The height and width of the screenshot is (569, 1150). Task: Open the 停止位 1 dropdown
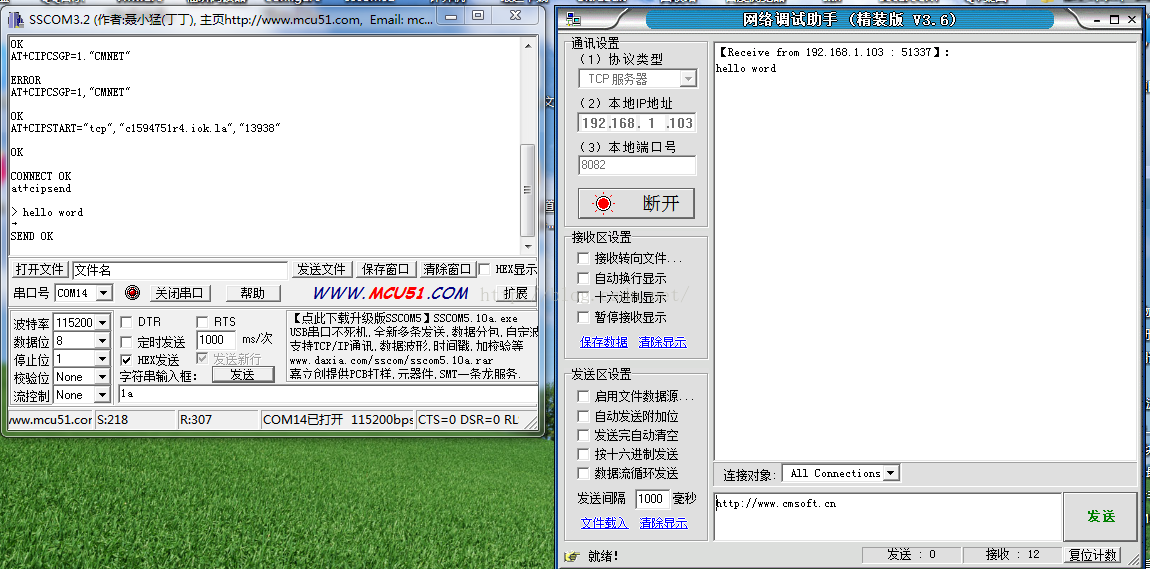coord(102,359)
